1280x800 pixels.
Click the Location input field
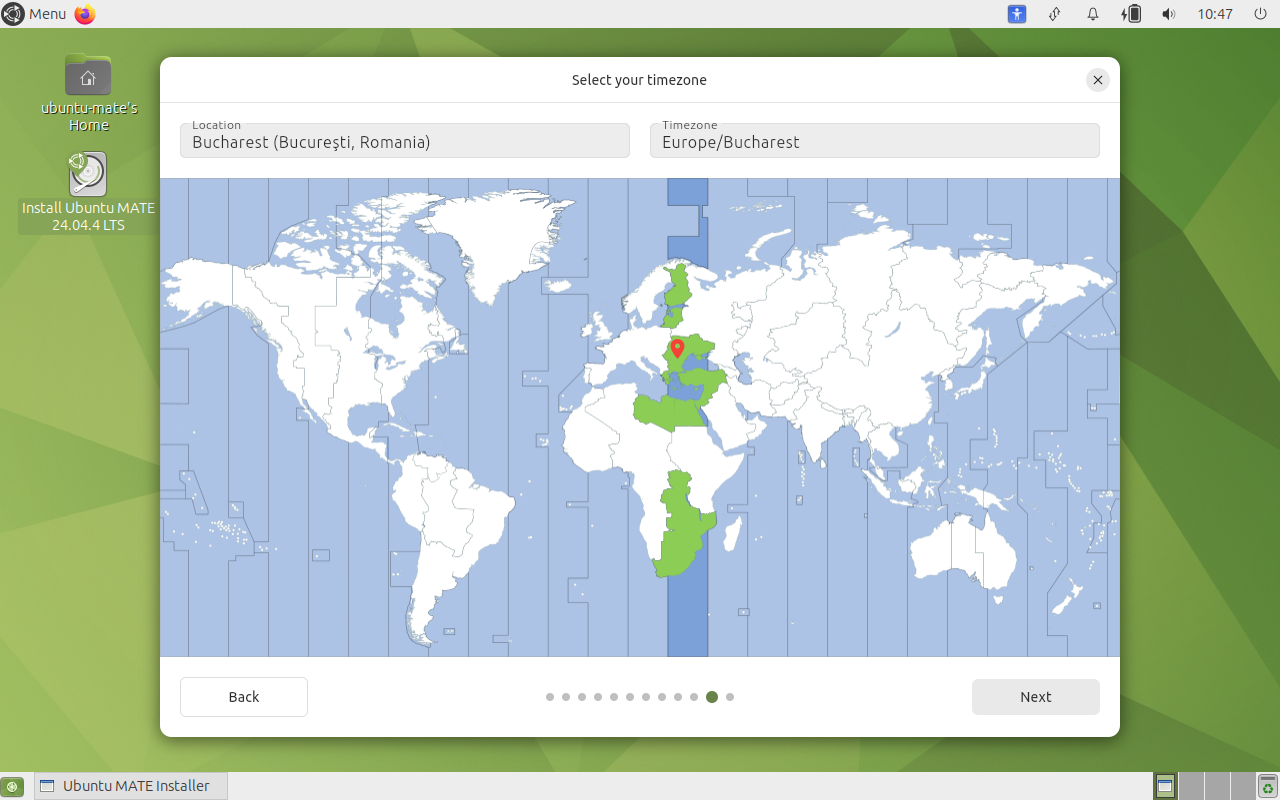point(405,140)
